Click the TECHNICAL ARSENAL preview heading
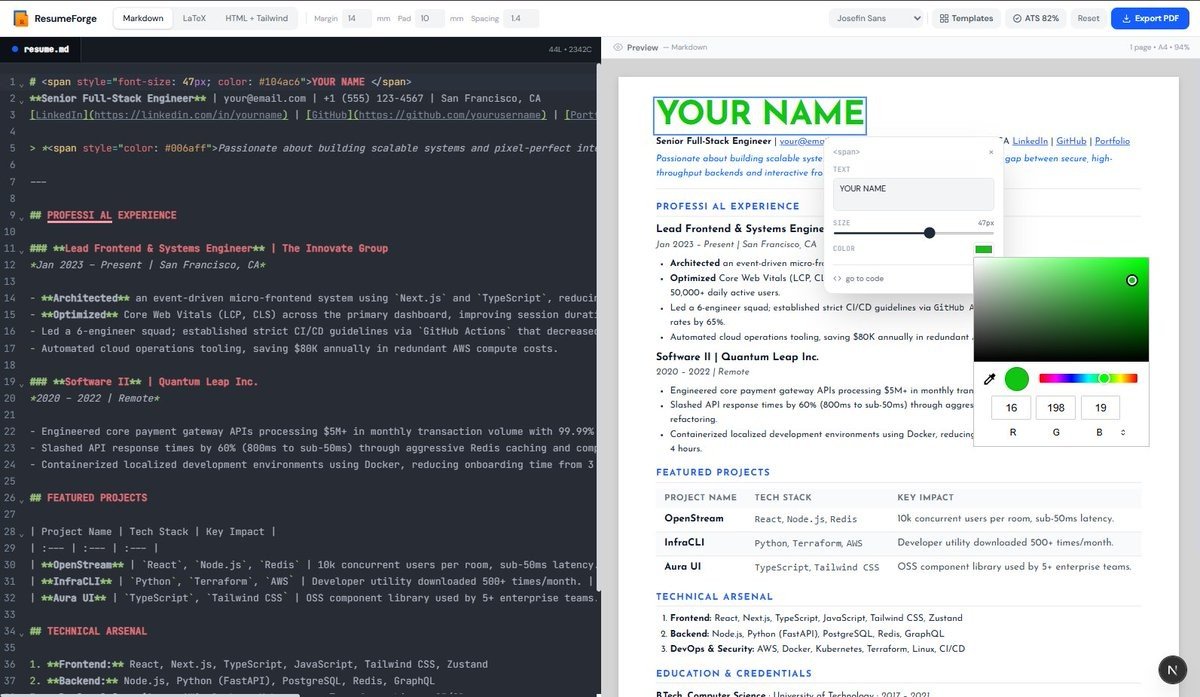 [x=715, y=597]
